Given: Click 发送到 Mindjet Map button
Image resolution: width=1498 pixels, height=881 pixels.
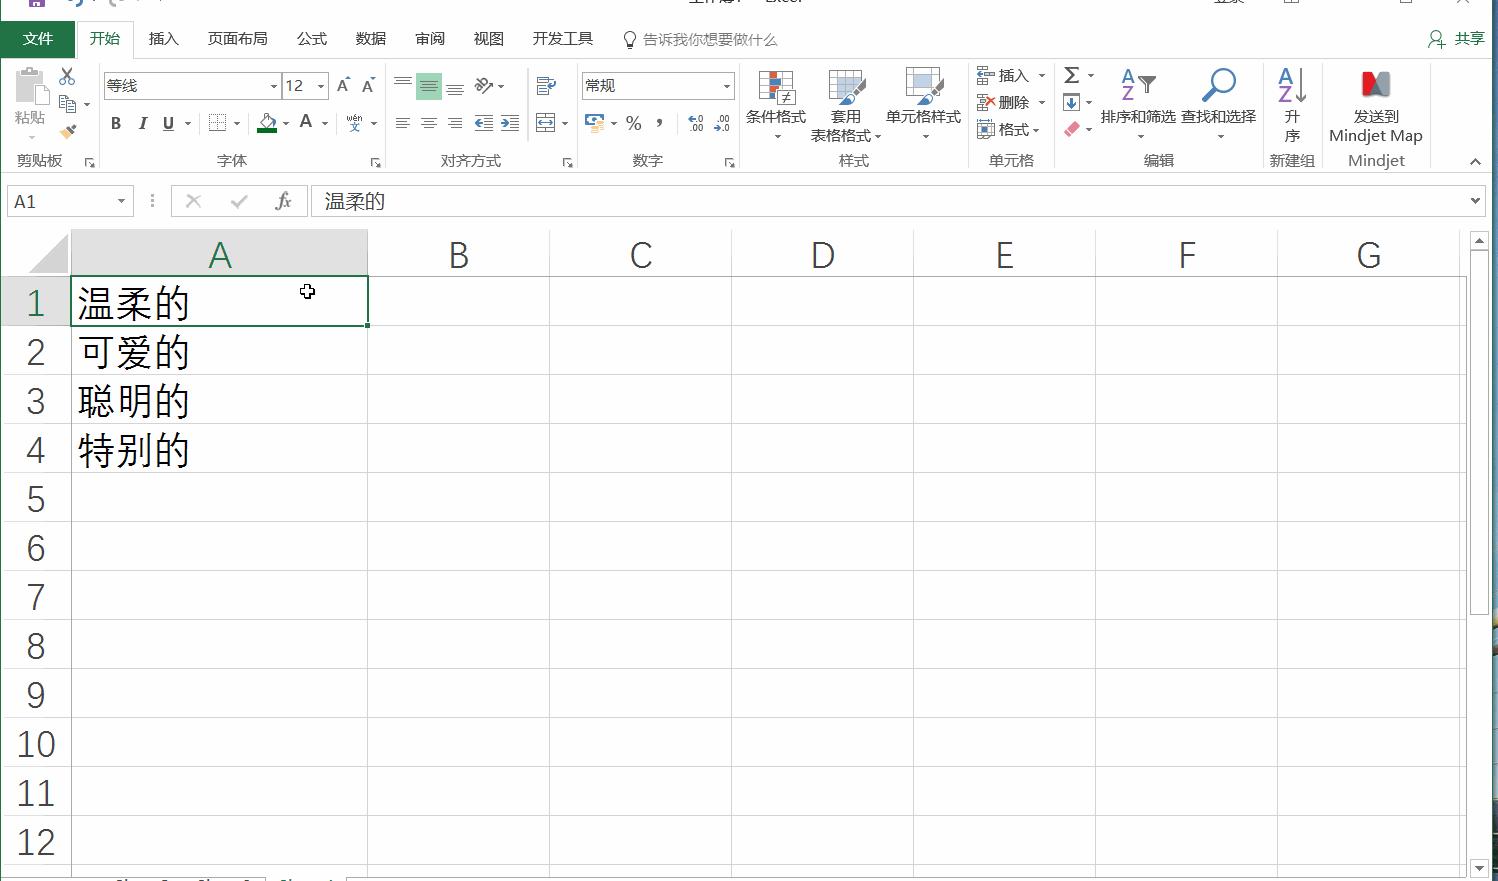Looking at the screenshot, I should click(x=1375, y=105).
